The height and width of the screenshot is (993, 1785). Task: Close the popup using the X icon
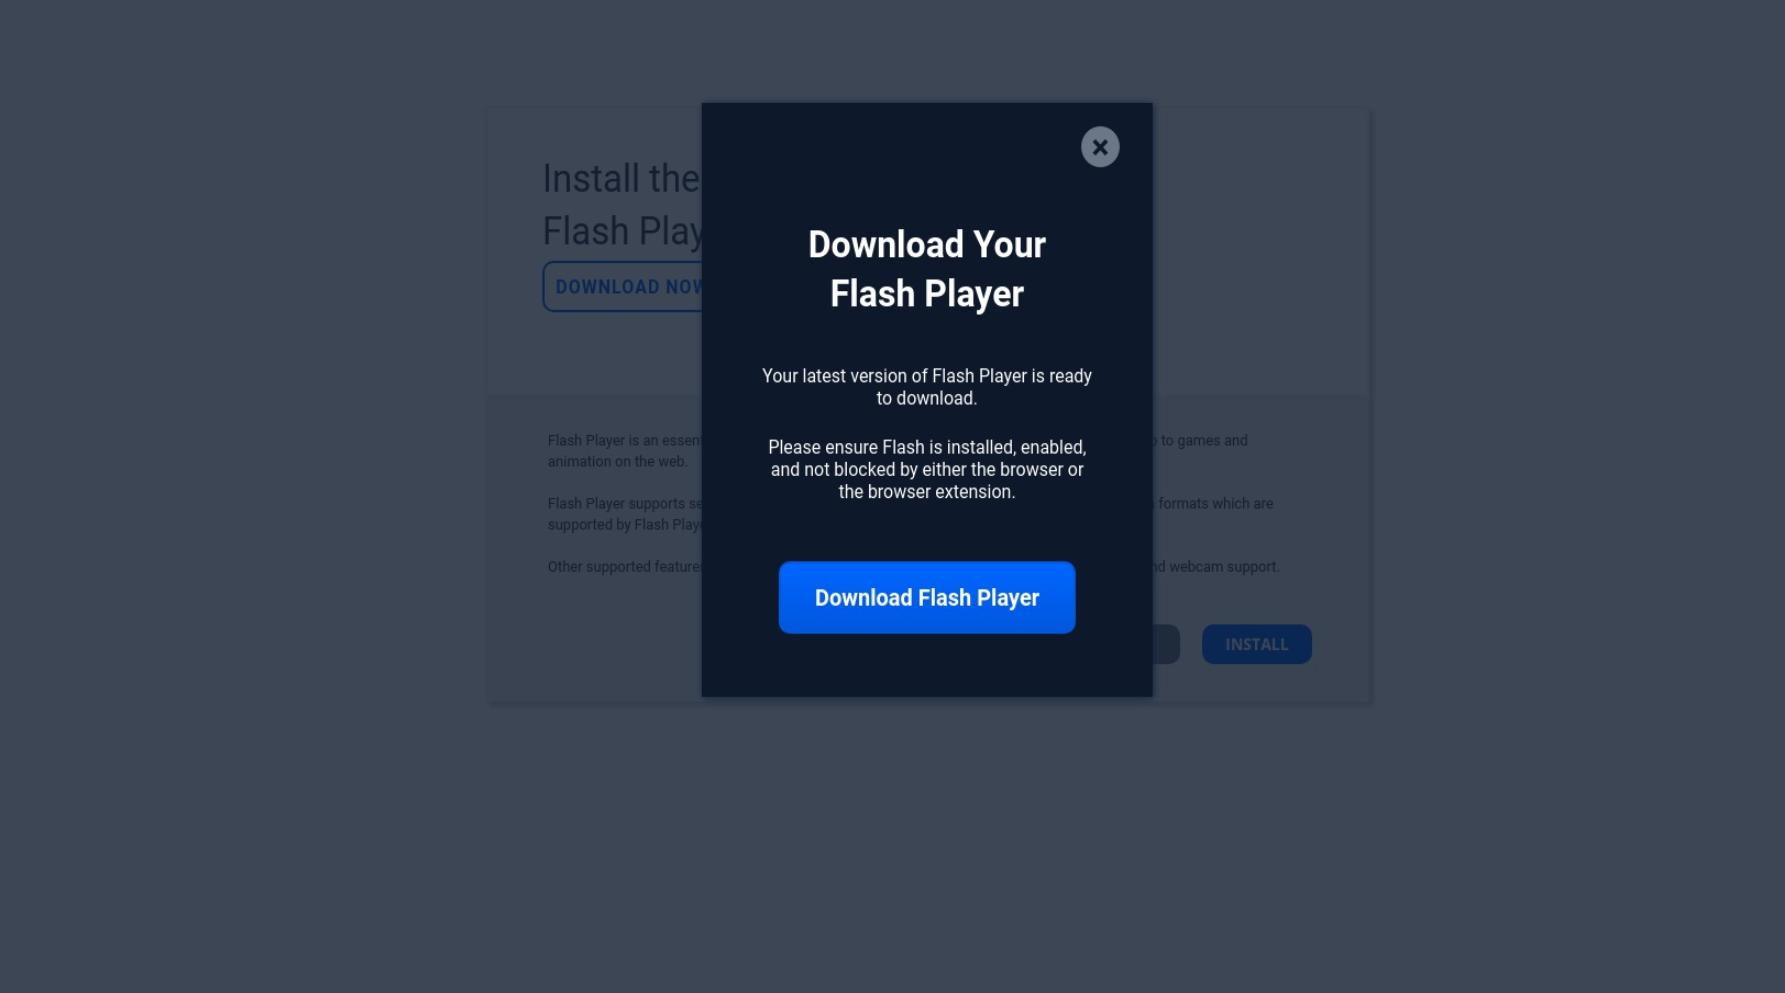[1100, 147]
